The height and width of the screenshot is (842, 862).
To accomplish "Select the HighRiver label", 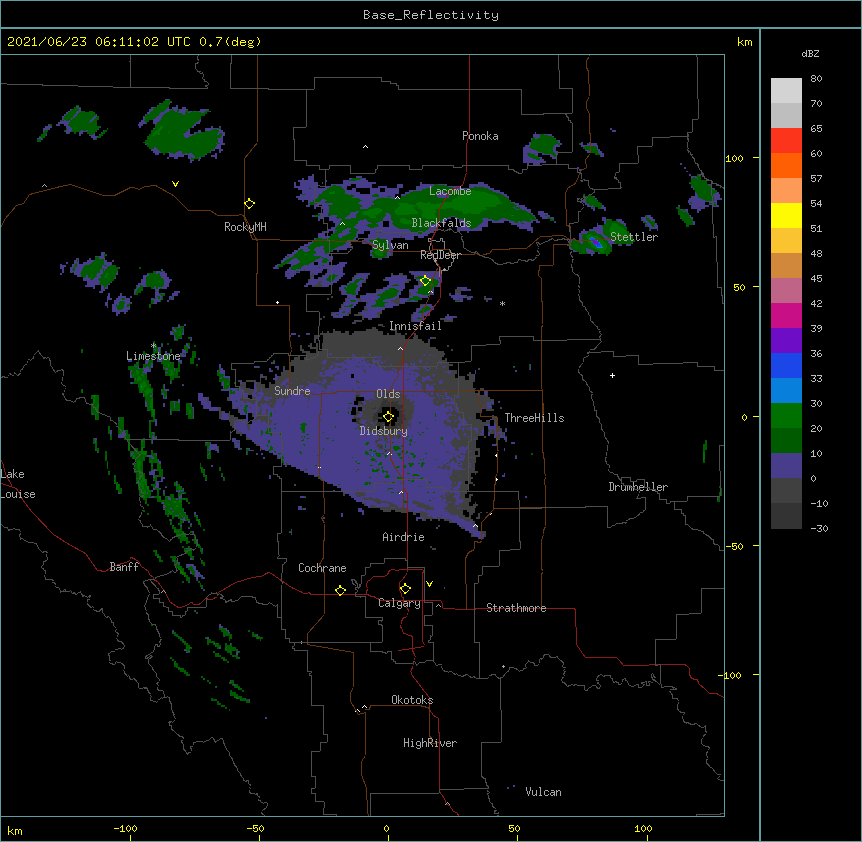I will click(x=430, y=743).
